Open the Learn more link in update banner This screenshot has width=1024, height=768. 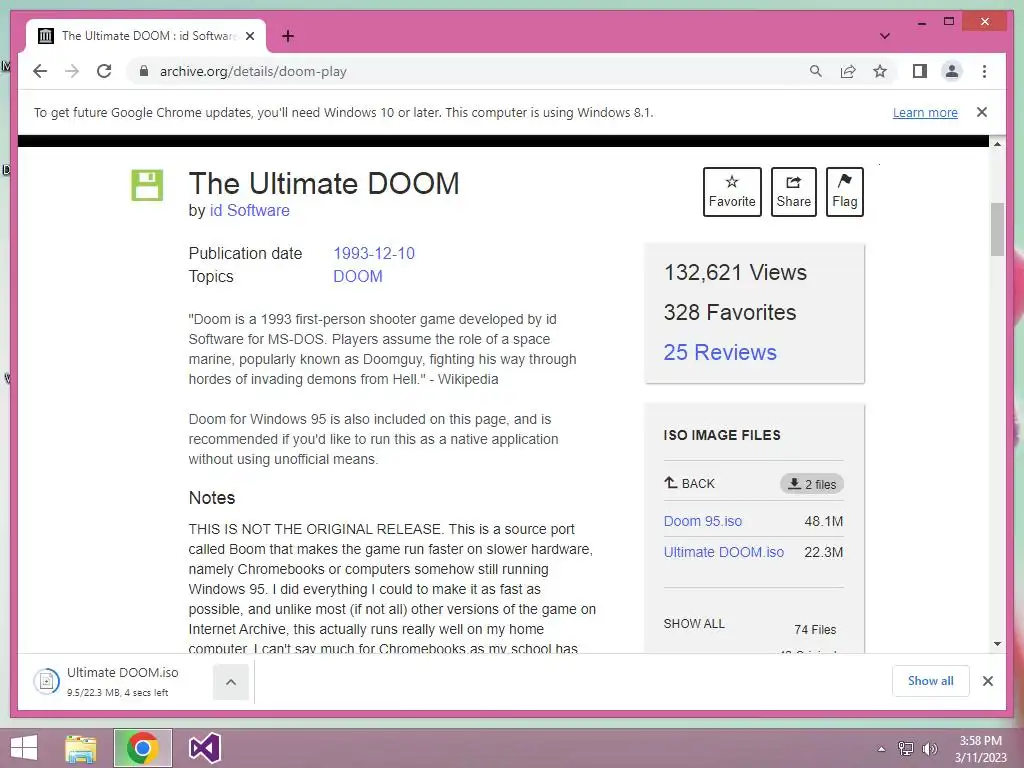[925, 112]
